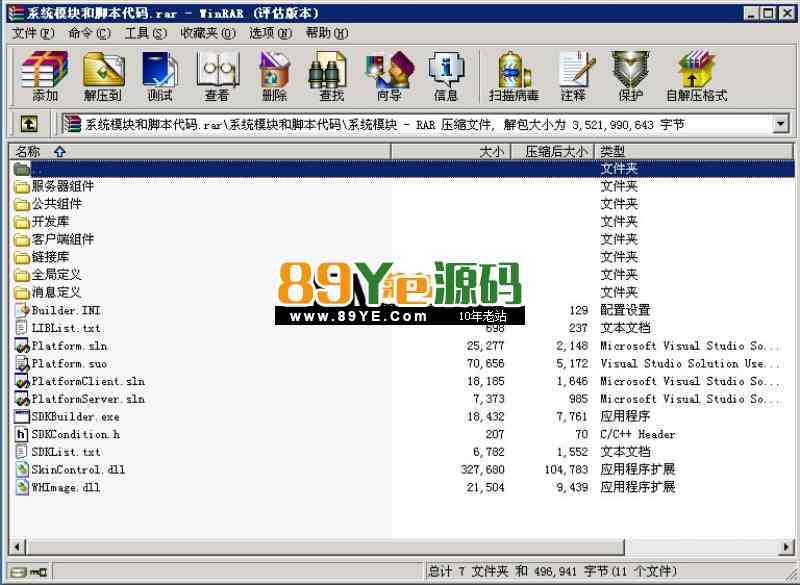Click the SDKBuilder.exe file icon
The height and width of the screenshot is (585, 800).
point(22,417)
